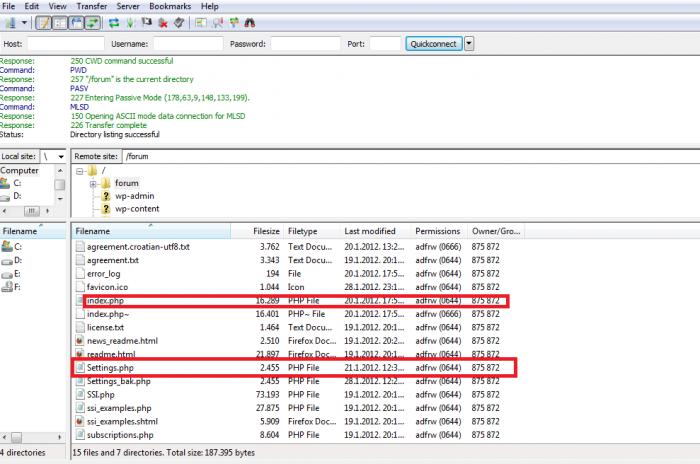The image size is (700, 464).
Task: Open the Bookmarks menu
Action: pos(170,6)
